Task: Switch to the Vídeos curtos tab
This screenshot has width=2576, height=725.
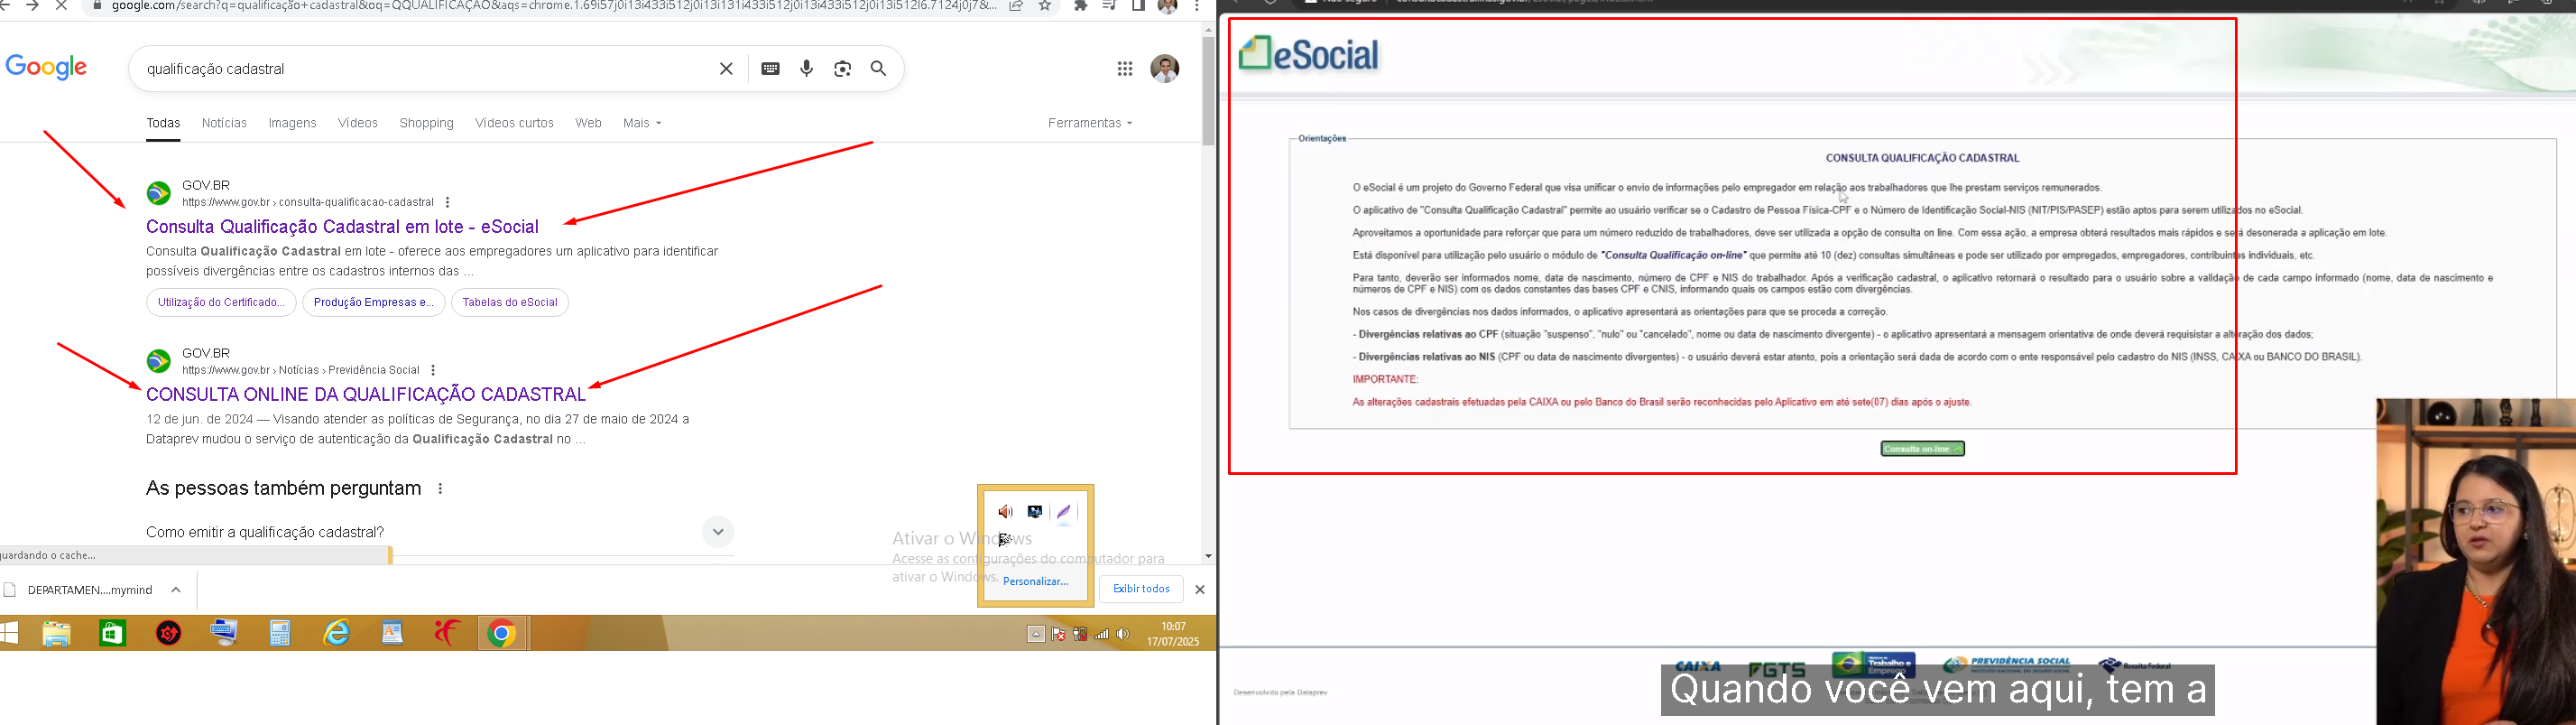Action: pos(514,123)
